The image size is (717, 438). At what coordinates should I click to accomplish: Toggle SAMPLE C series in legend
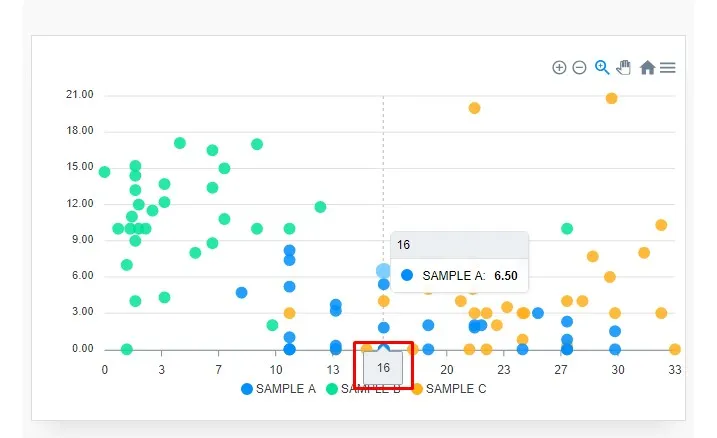tap(455, 389)
